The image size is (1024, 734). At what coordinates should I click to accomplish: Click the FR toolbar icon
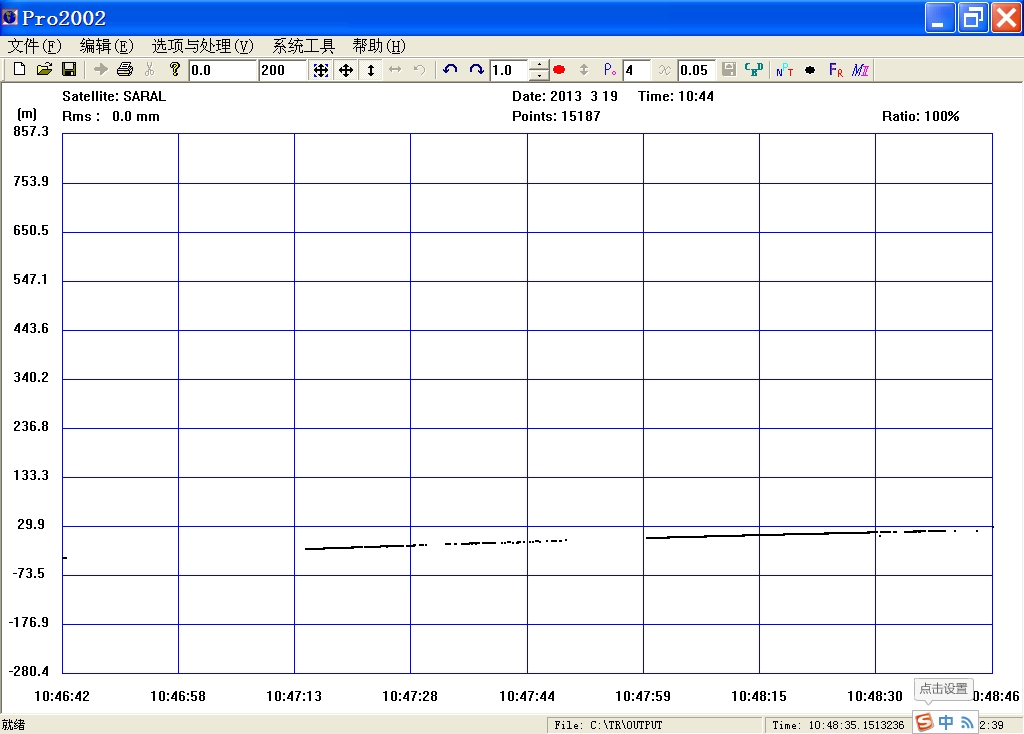coord(835,70)
